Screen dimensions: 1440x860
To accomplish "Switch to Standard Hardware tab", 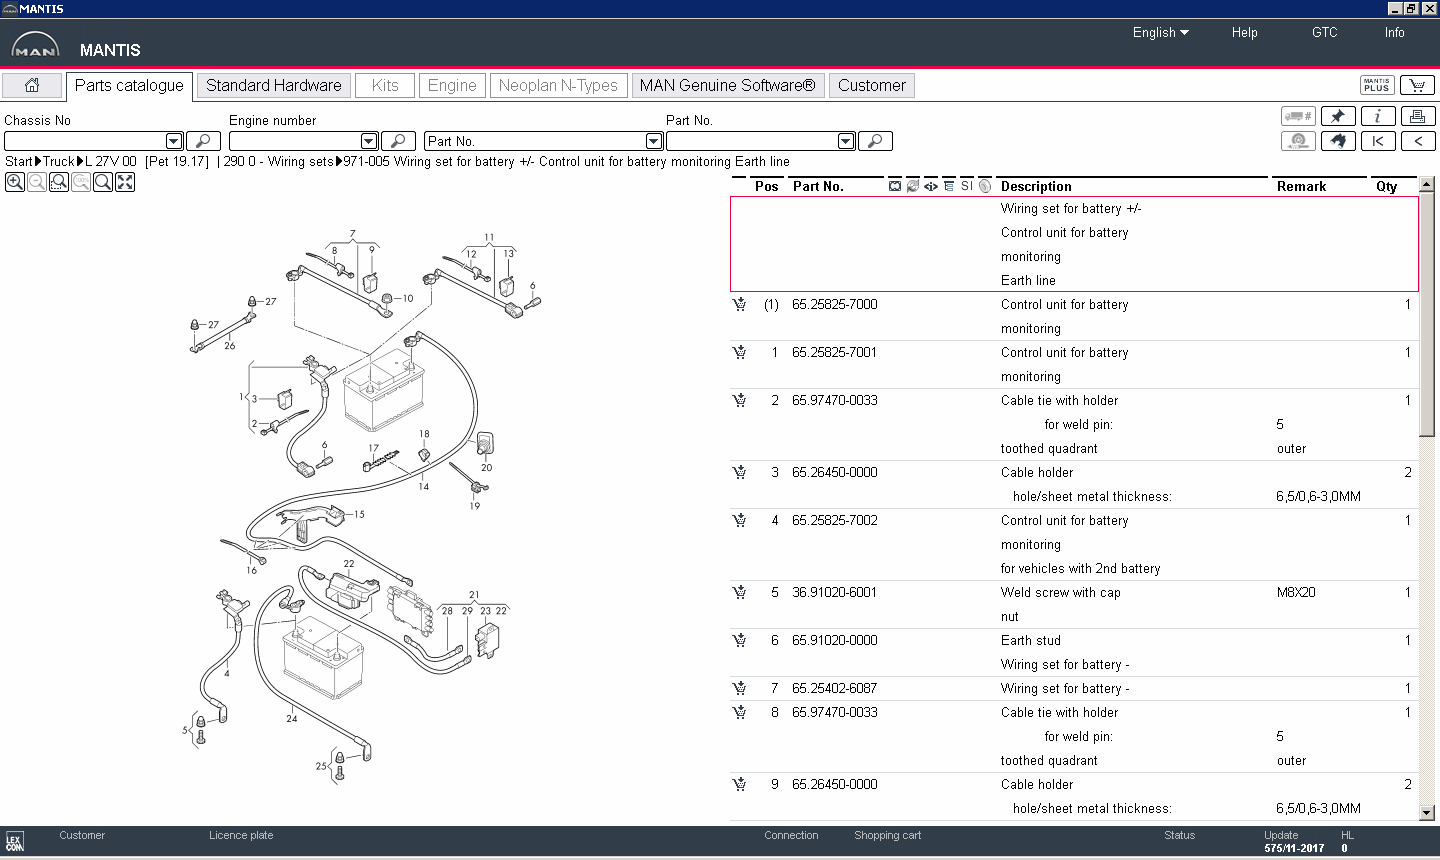I will tap(273, 85).
